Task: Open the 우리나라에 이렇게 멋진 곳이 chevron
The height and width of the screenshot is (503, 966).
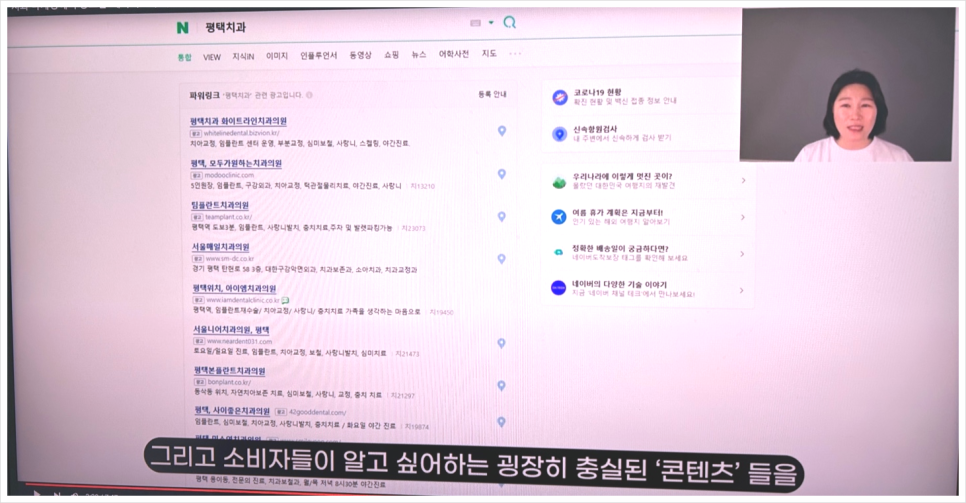Action: (742, 180)
